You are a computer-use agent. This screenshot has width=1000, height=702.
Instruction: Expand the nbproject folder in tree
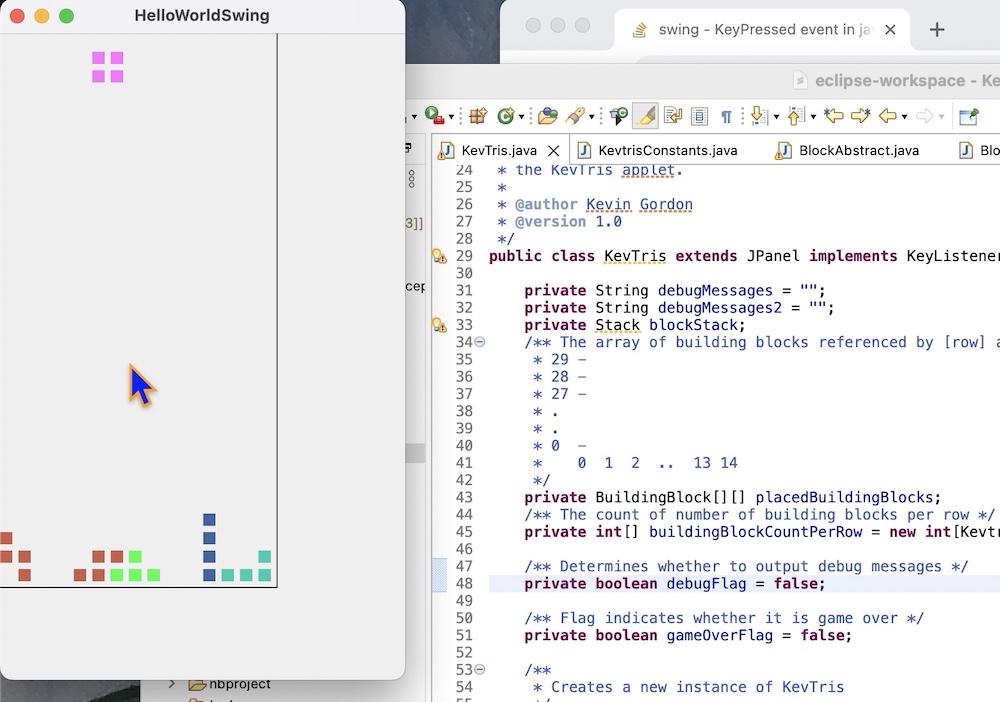[171, 684]
